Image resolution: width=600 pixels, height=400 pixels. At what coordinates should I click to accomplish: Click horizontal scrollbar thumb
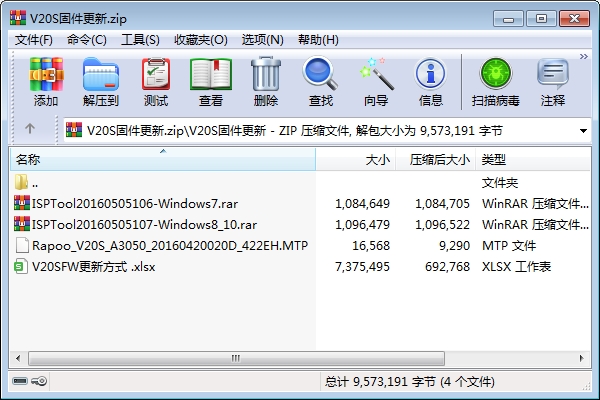(236, 359)
